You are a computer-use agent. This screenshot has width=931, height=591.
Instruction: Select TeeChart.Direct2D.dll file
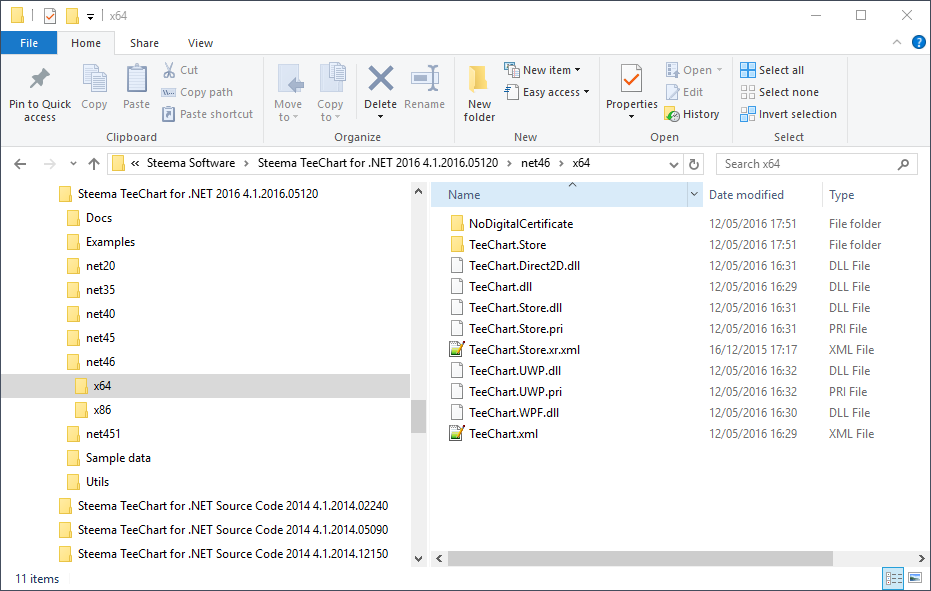click(524, 266)
